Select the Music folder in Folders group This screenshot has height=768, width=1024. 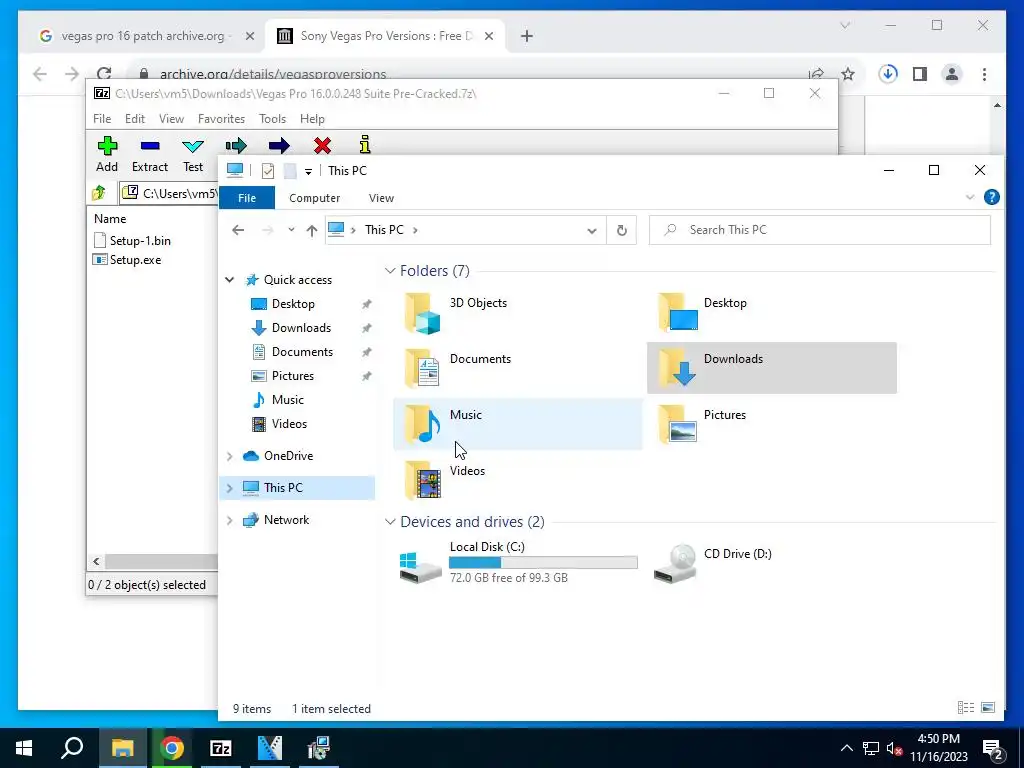[517, 424]
